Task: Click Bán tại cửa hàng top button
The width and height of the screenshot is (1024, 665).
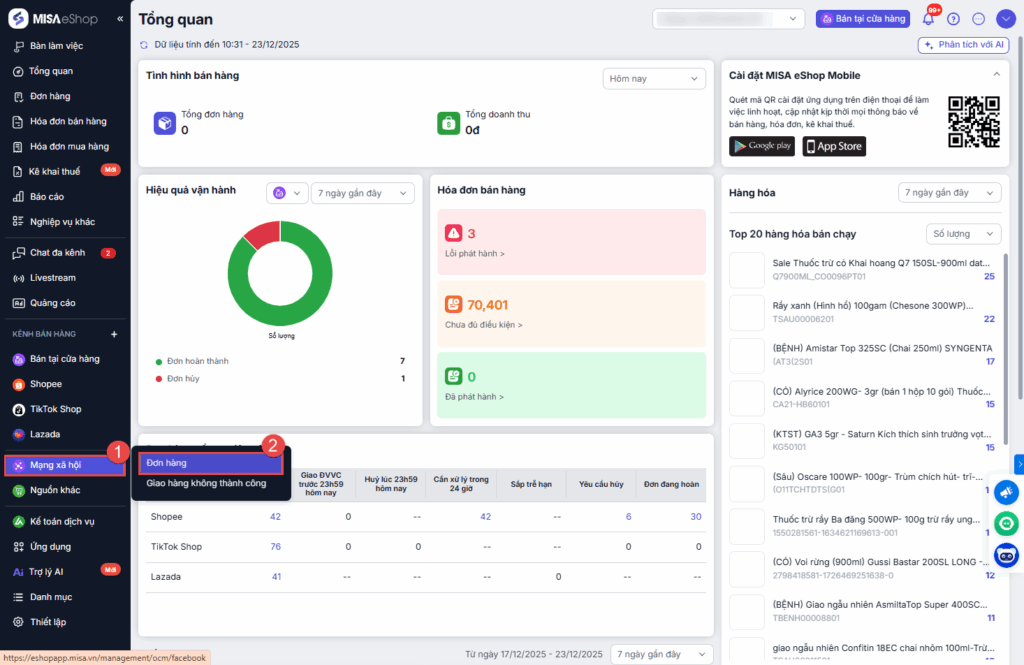Action: [x=863, y=19]
